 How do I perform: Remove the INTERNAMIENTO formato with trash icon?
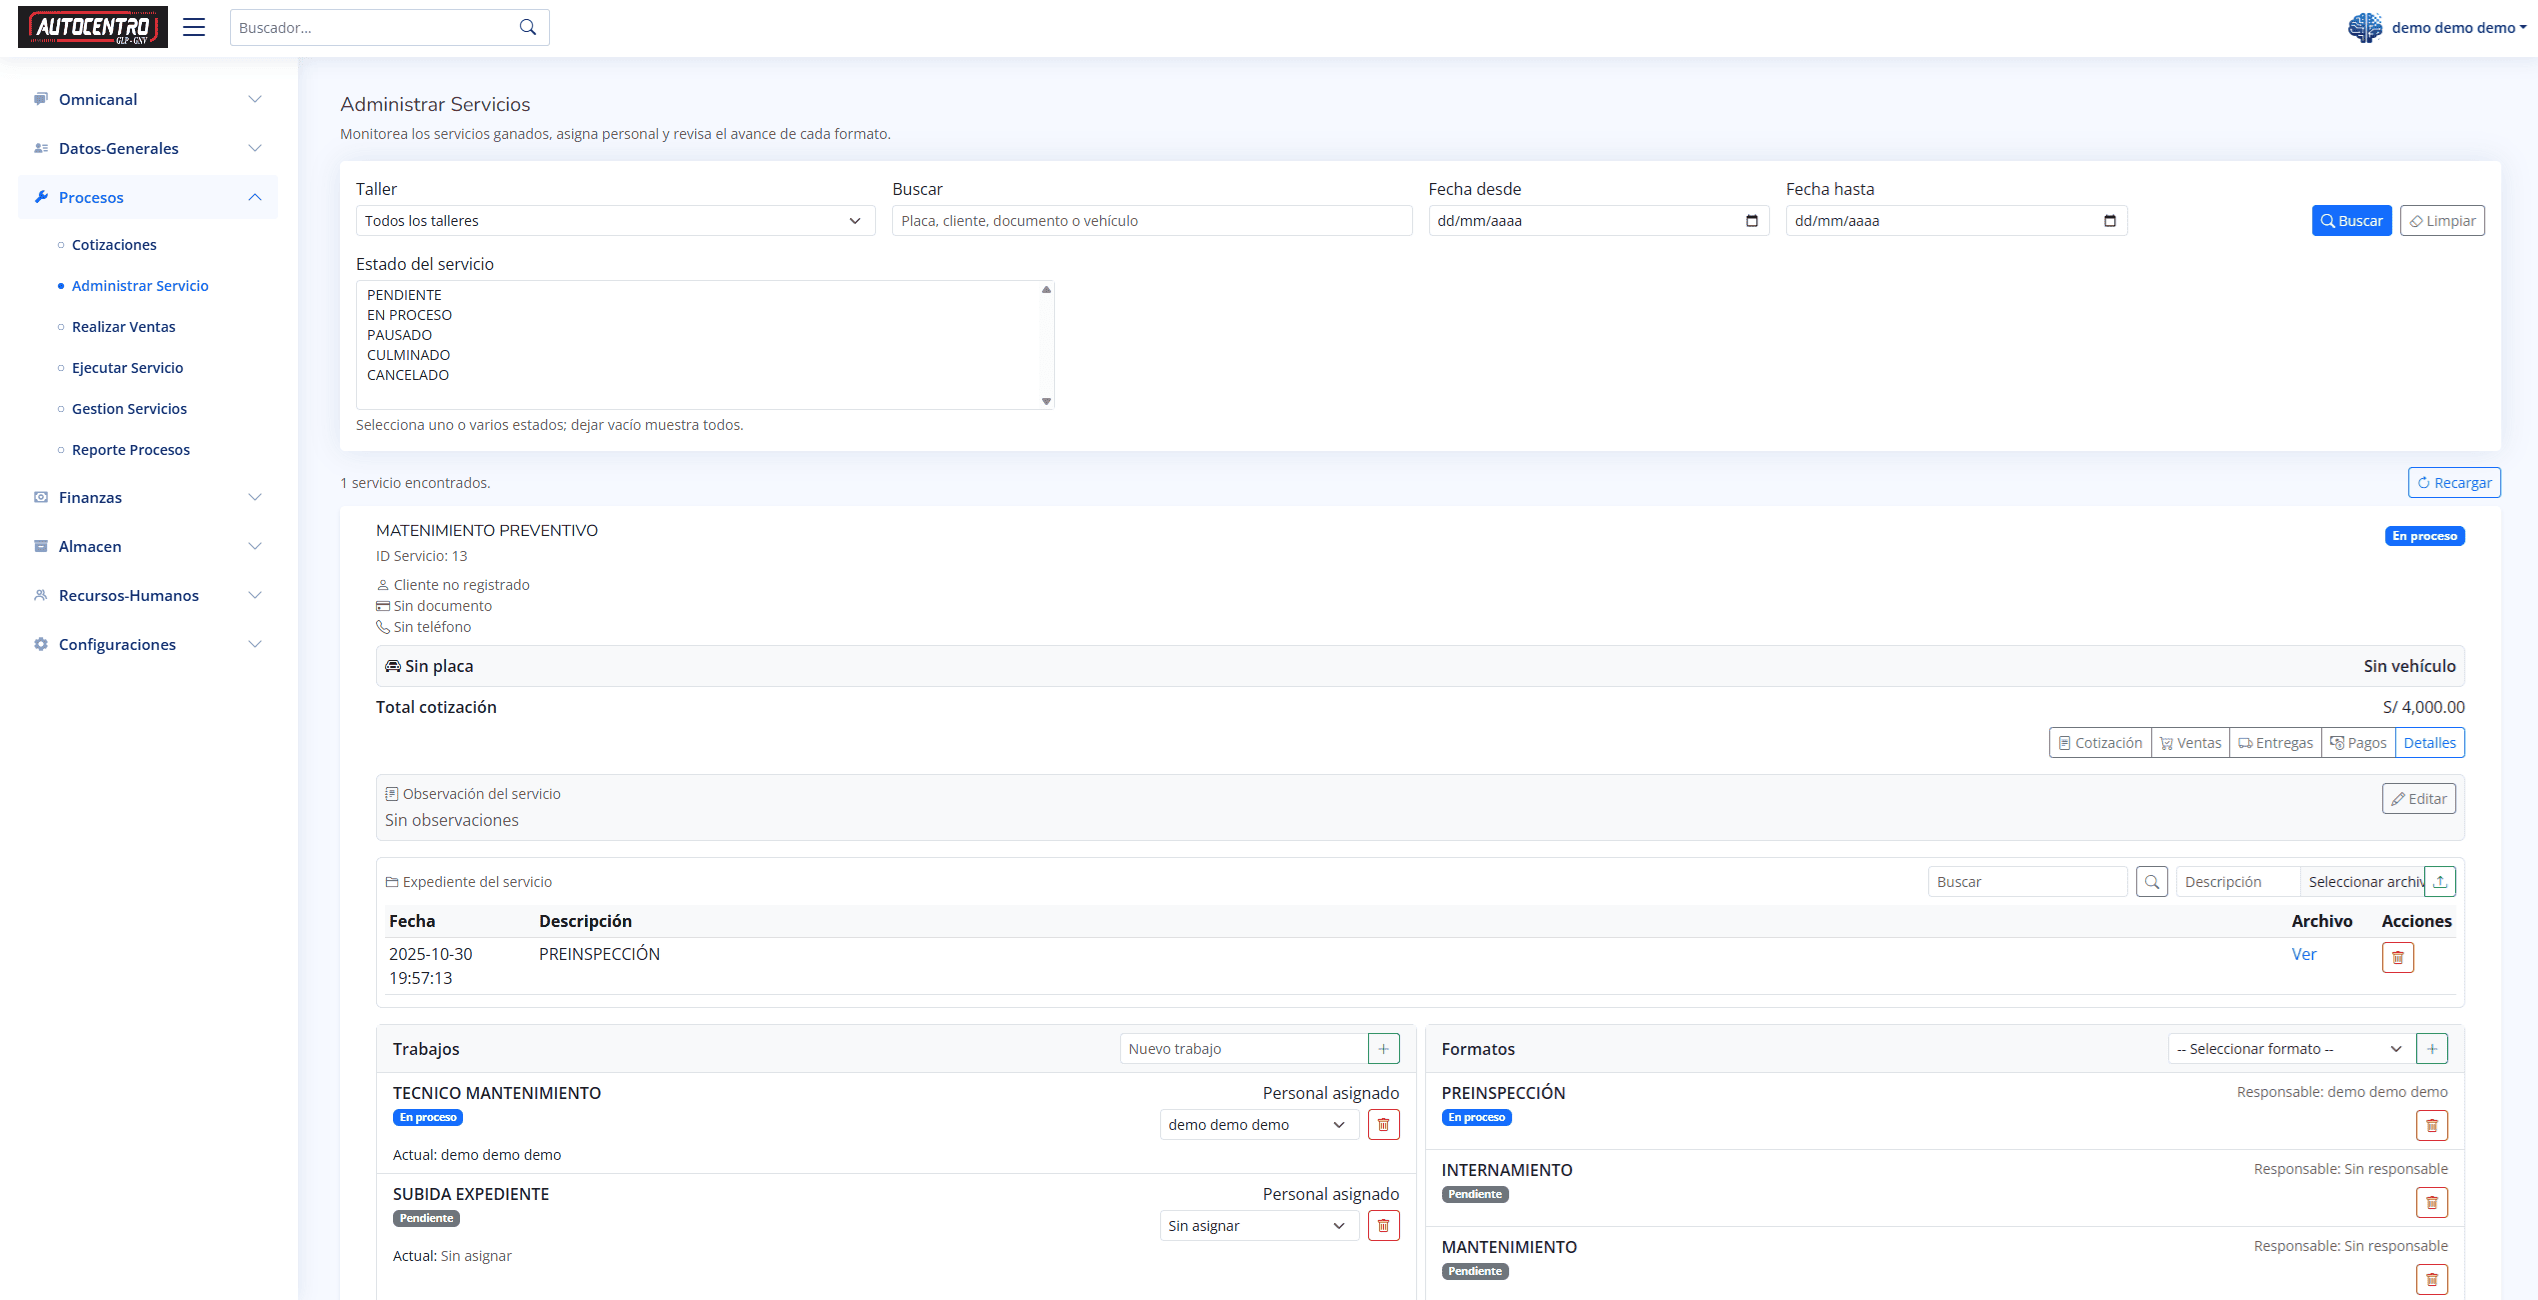(2431, 1202)
